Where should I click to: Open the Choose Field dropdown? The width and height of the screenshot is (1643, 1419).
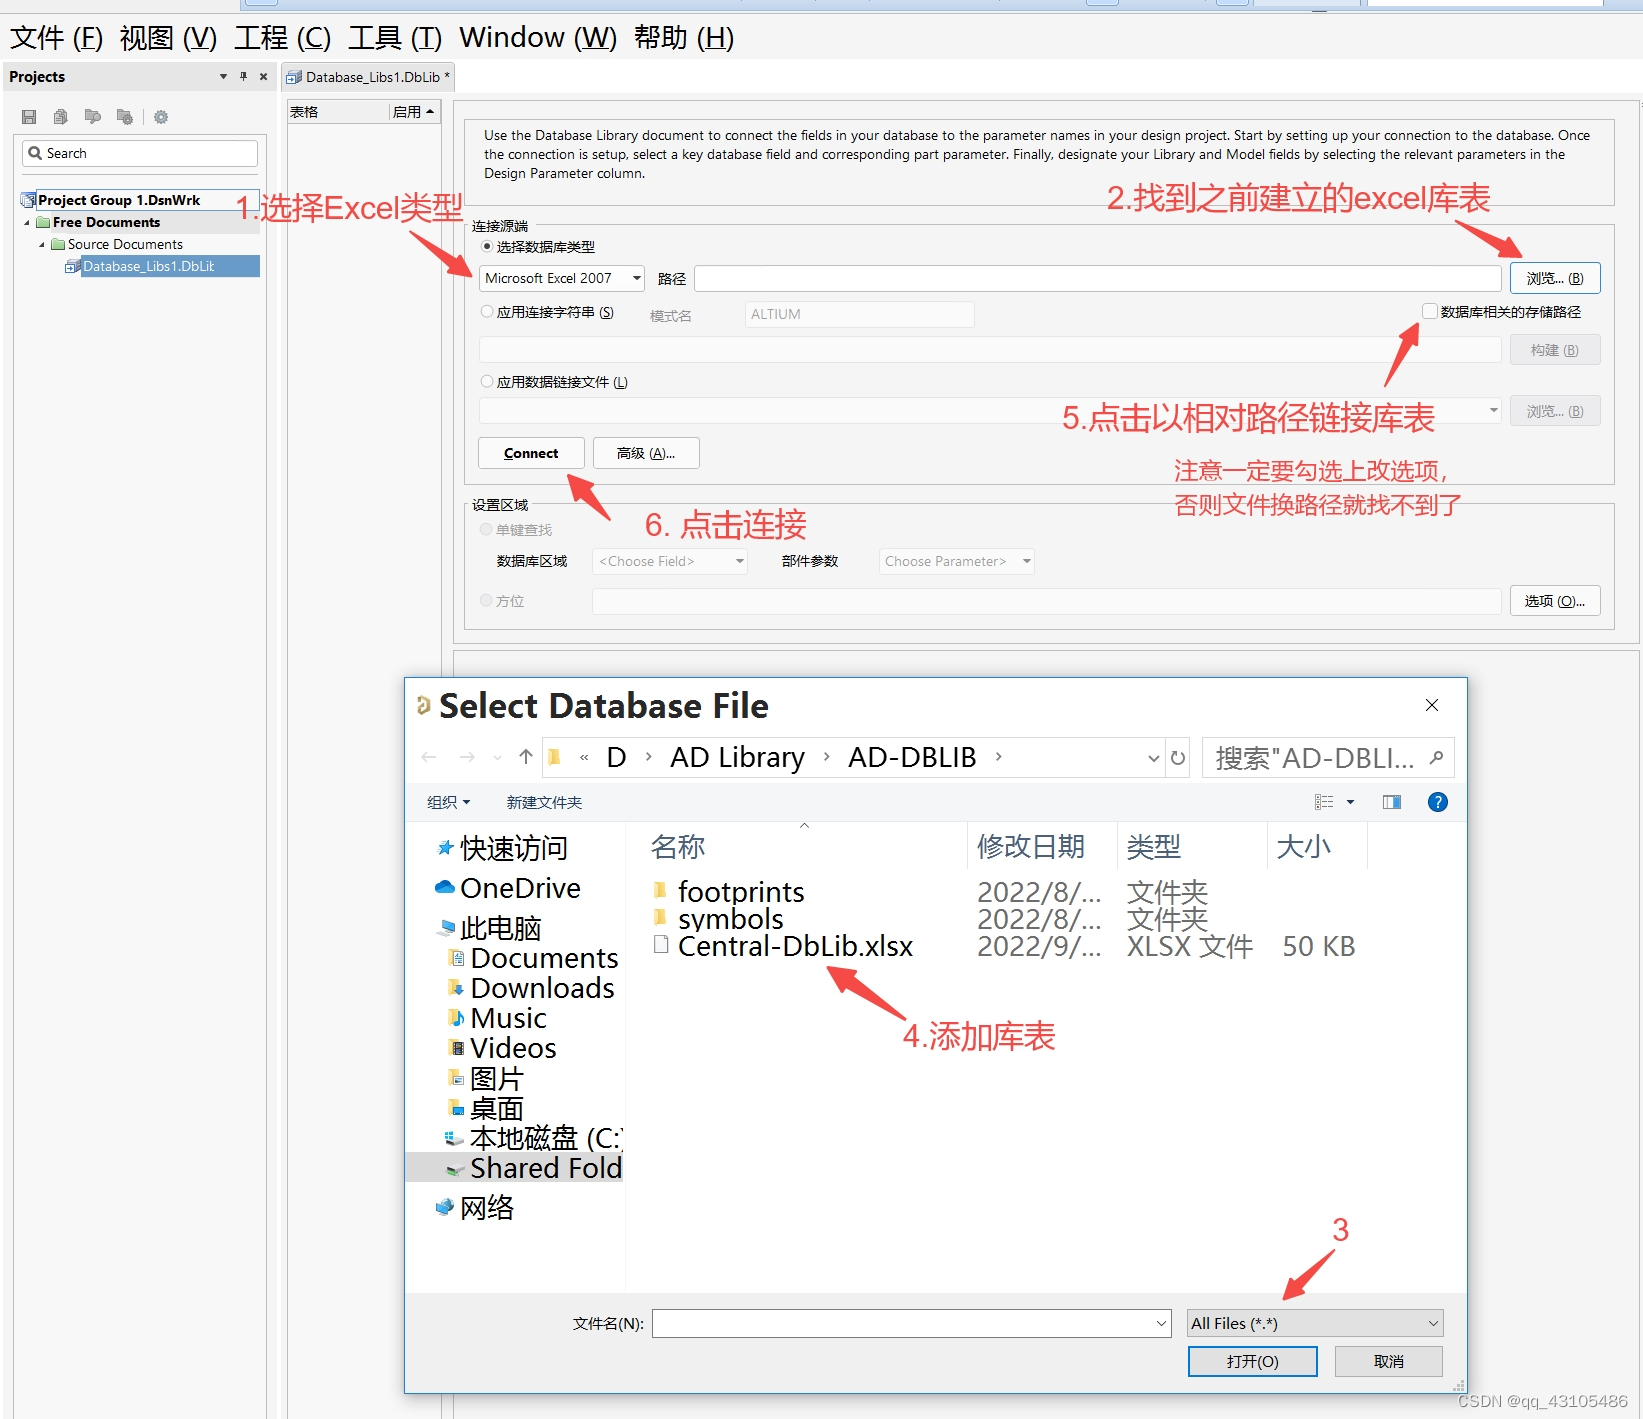[x=670, y=561]
